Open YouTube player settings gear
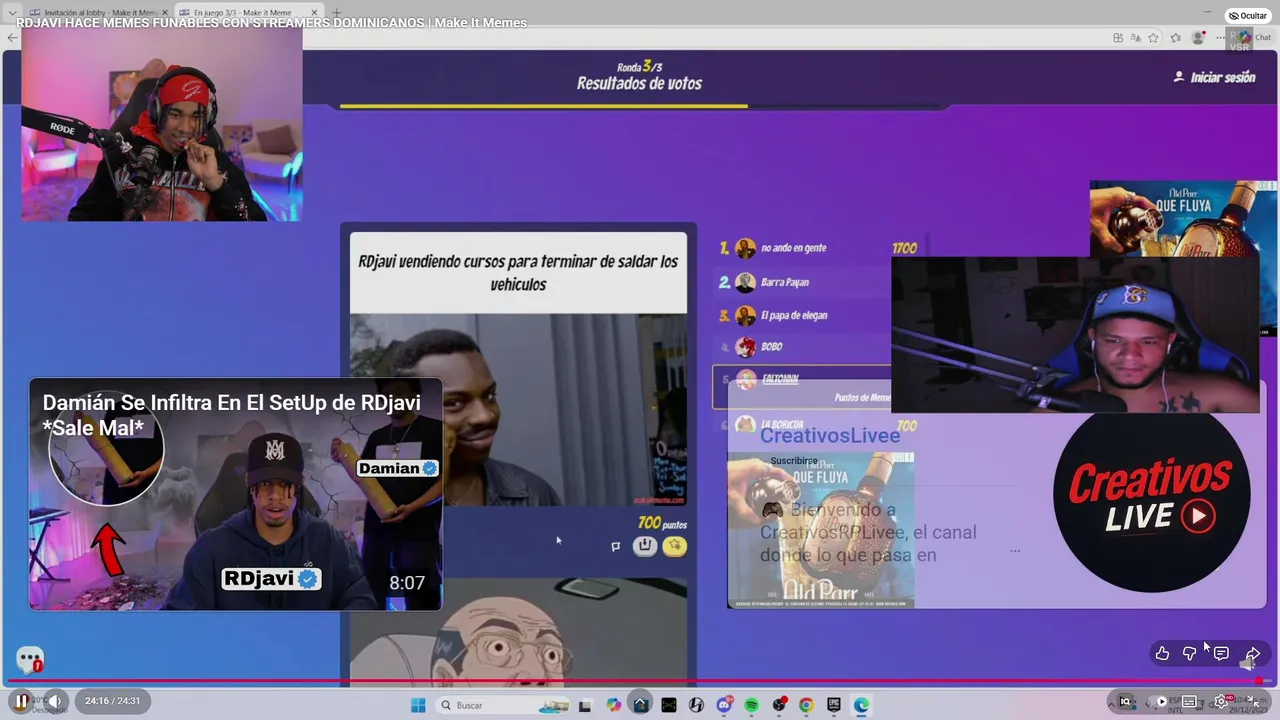The height and width of the screenshot is (720, 1280). tap(1222, 701)
